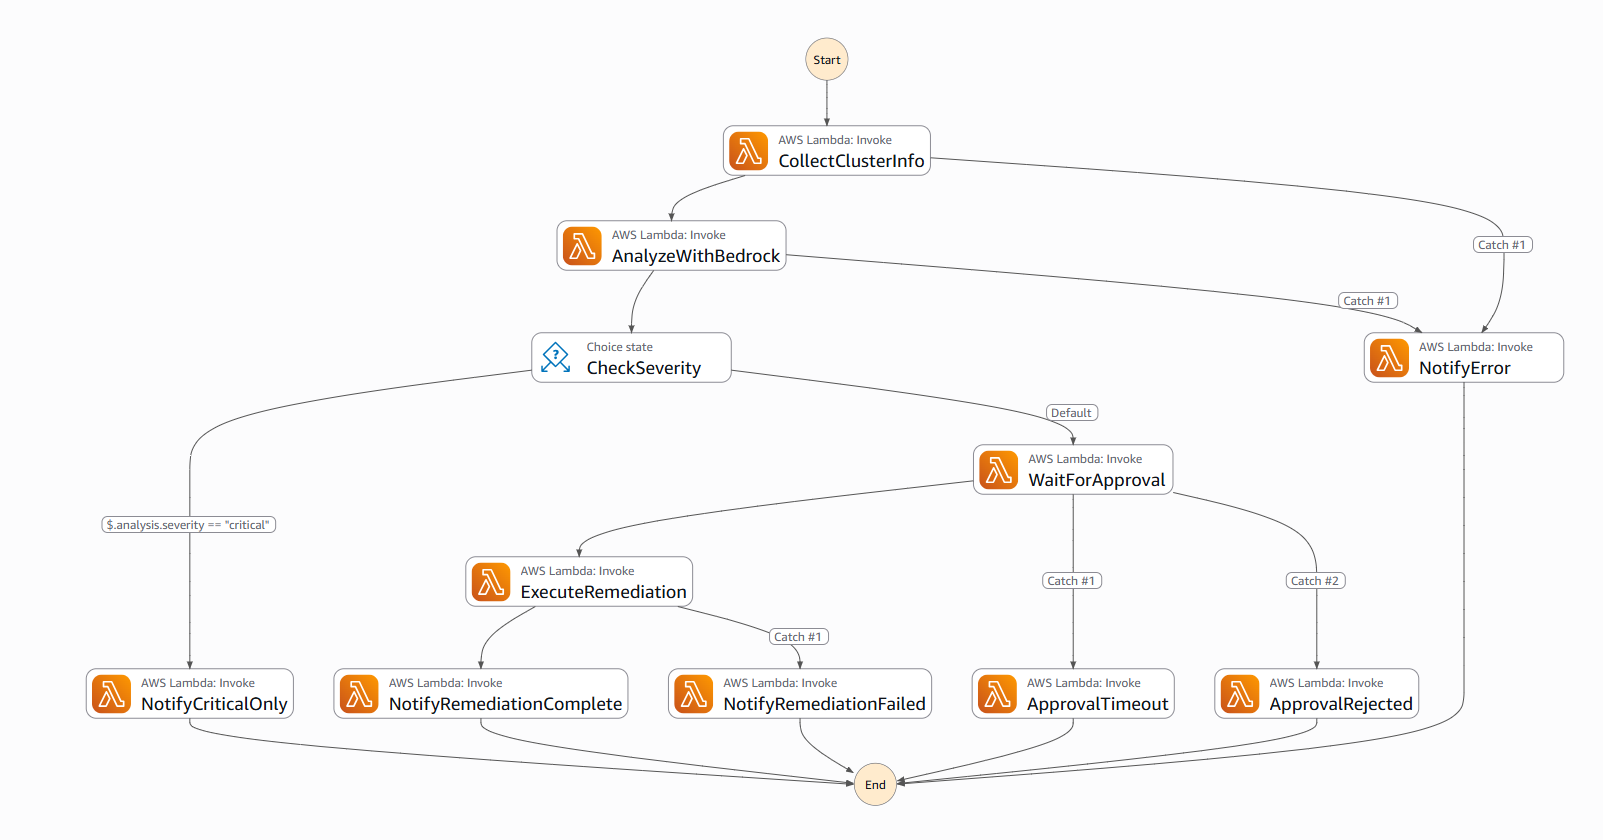Select the End node

pyautogui.click(x=875, y=785)
